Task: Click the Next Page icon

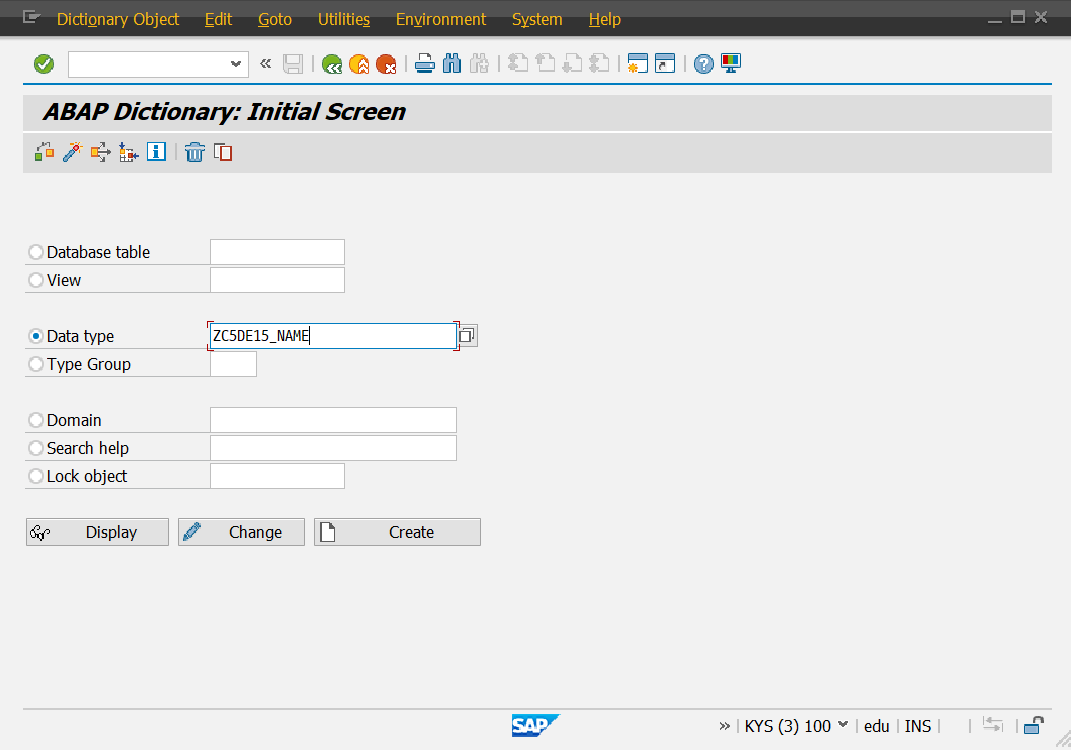Action: tap(572, 64)
